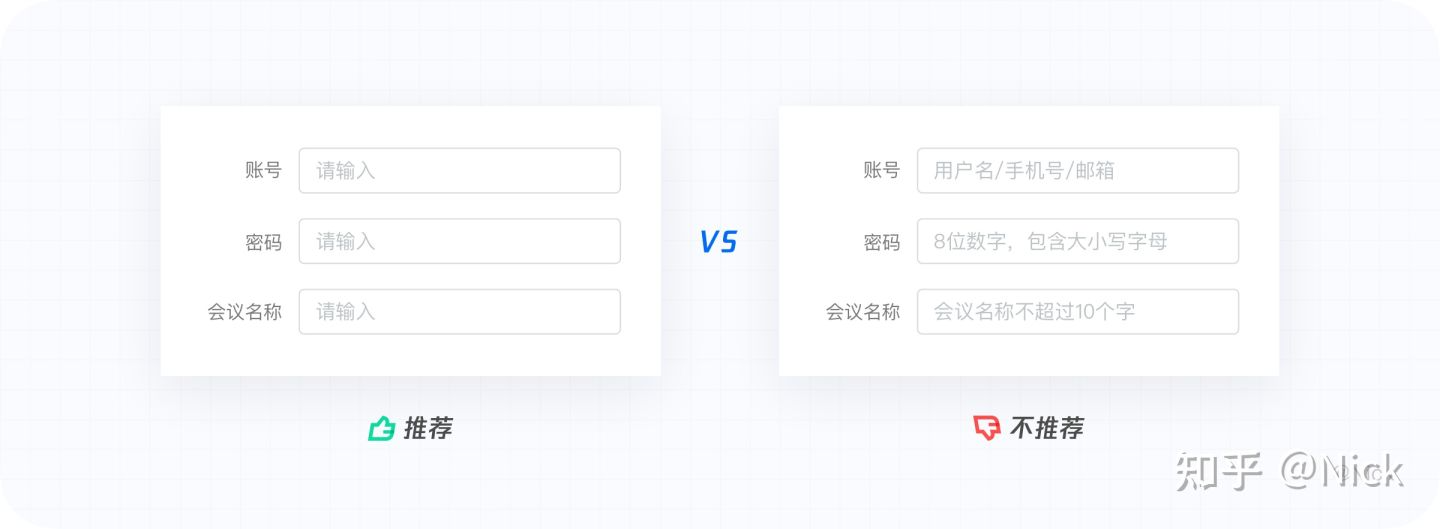The height and width of the screenshot is (529, 1440).
Task: Click the 密码 label in the left form
Action: [263, 242]
